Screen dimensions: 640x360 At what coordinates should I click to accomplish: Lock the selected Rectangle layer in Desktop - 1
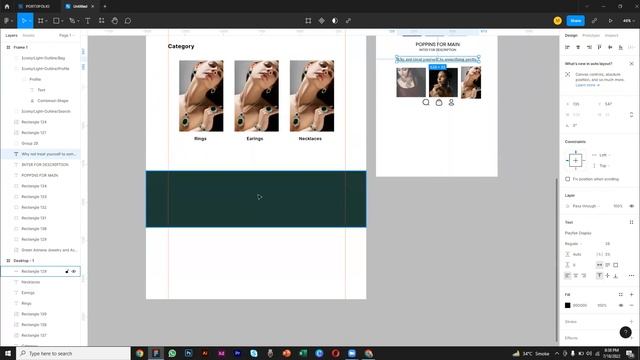tap(67, 271)
